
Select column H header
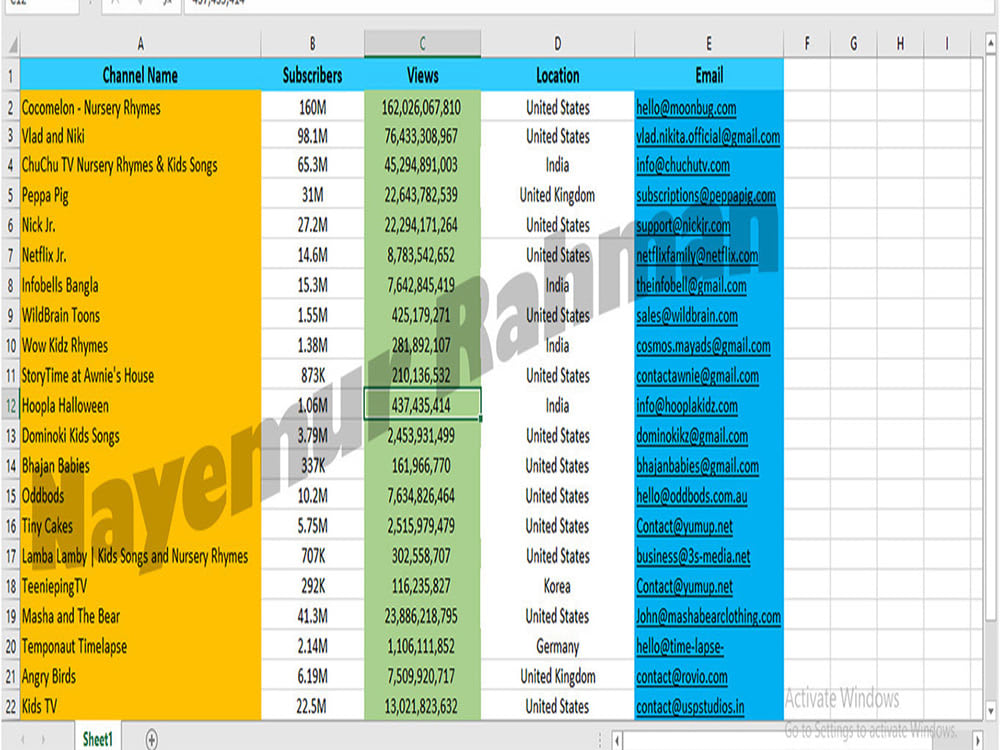click(x=900, y=43)
